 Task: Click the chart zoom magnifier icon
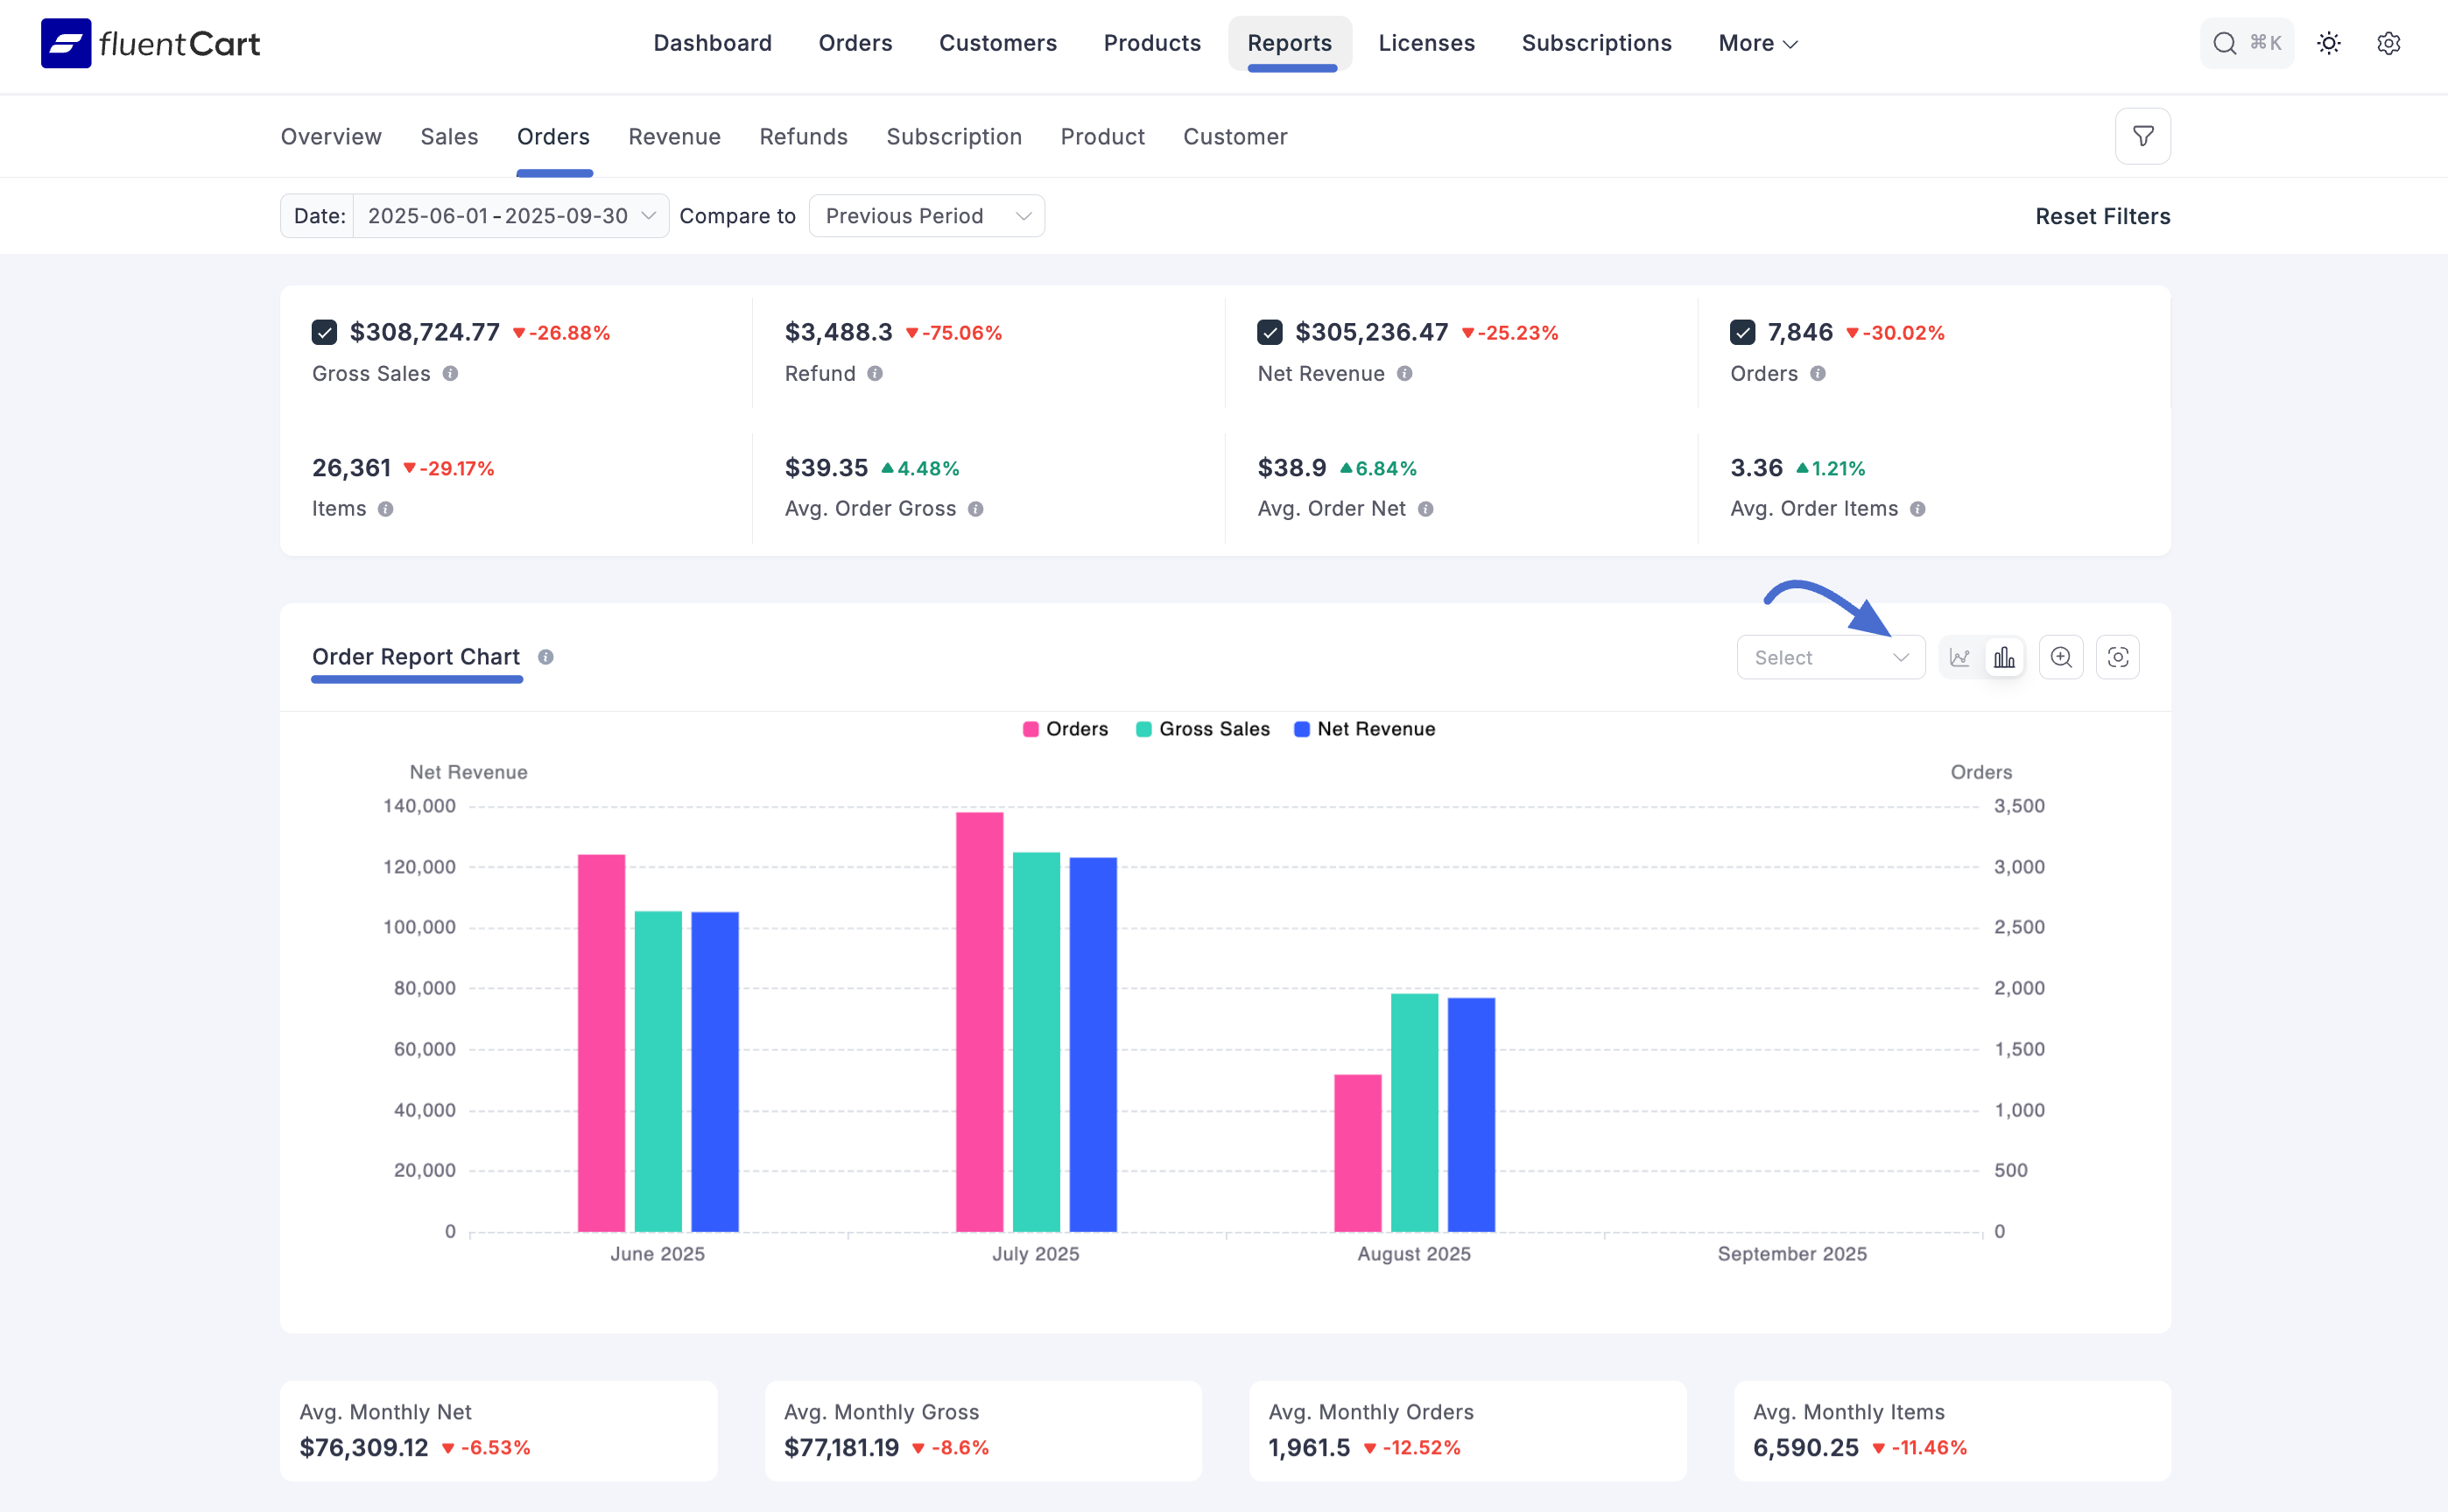coord(2061,657)
